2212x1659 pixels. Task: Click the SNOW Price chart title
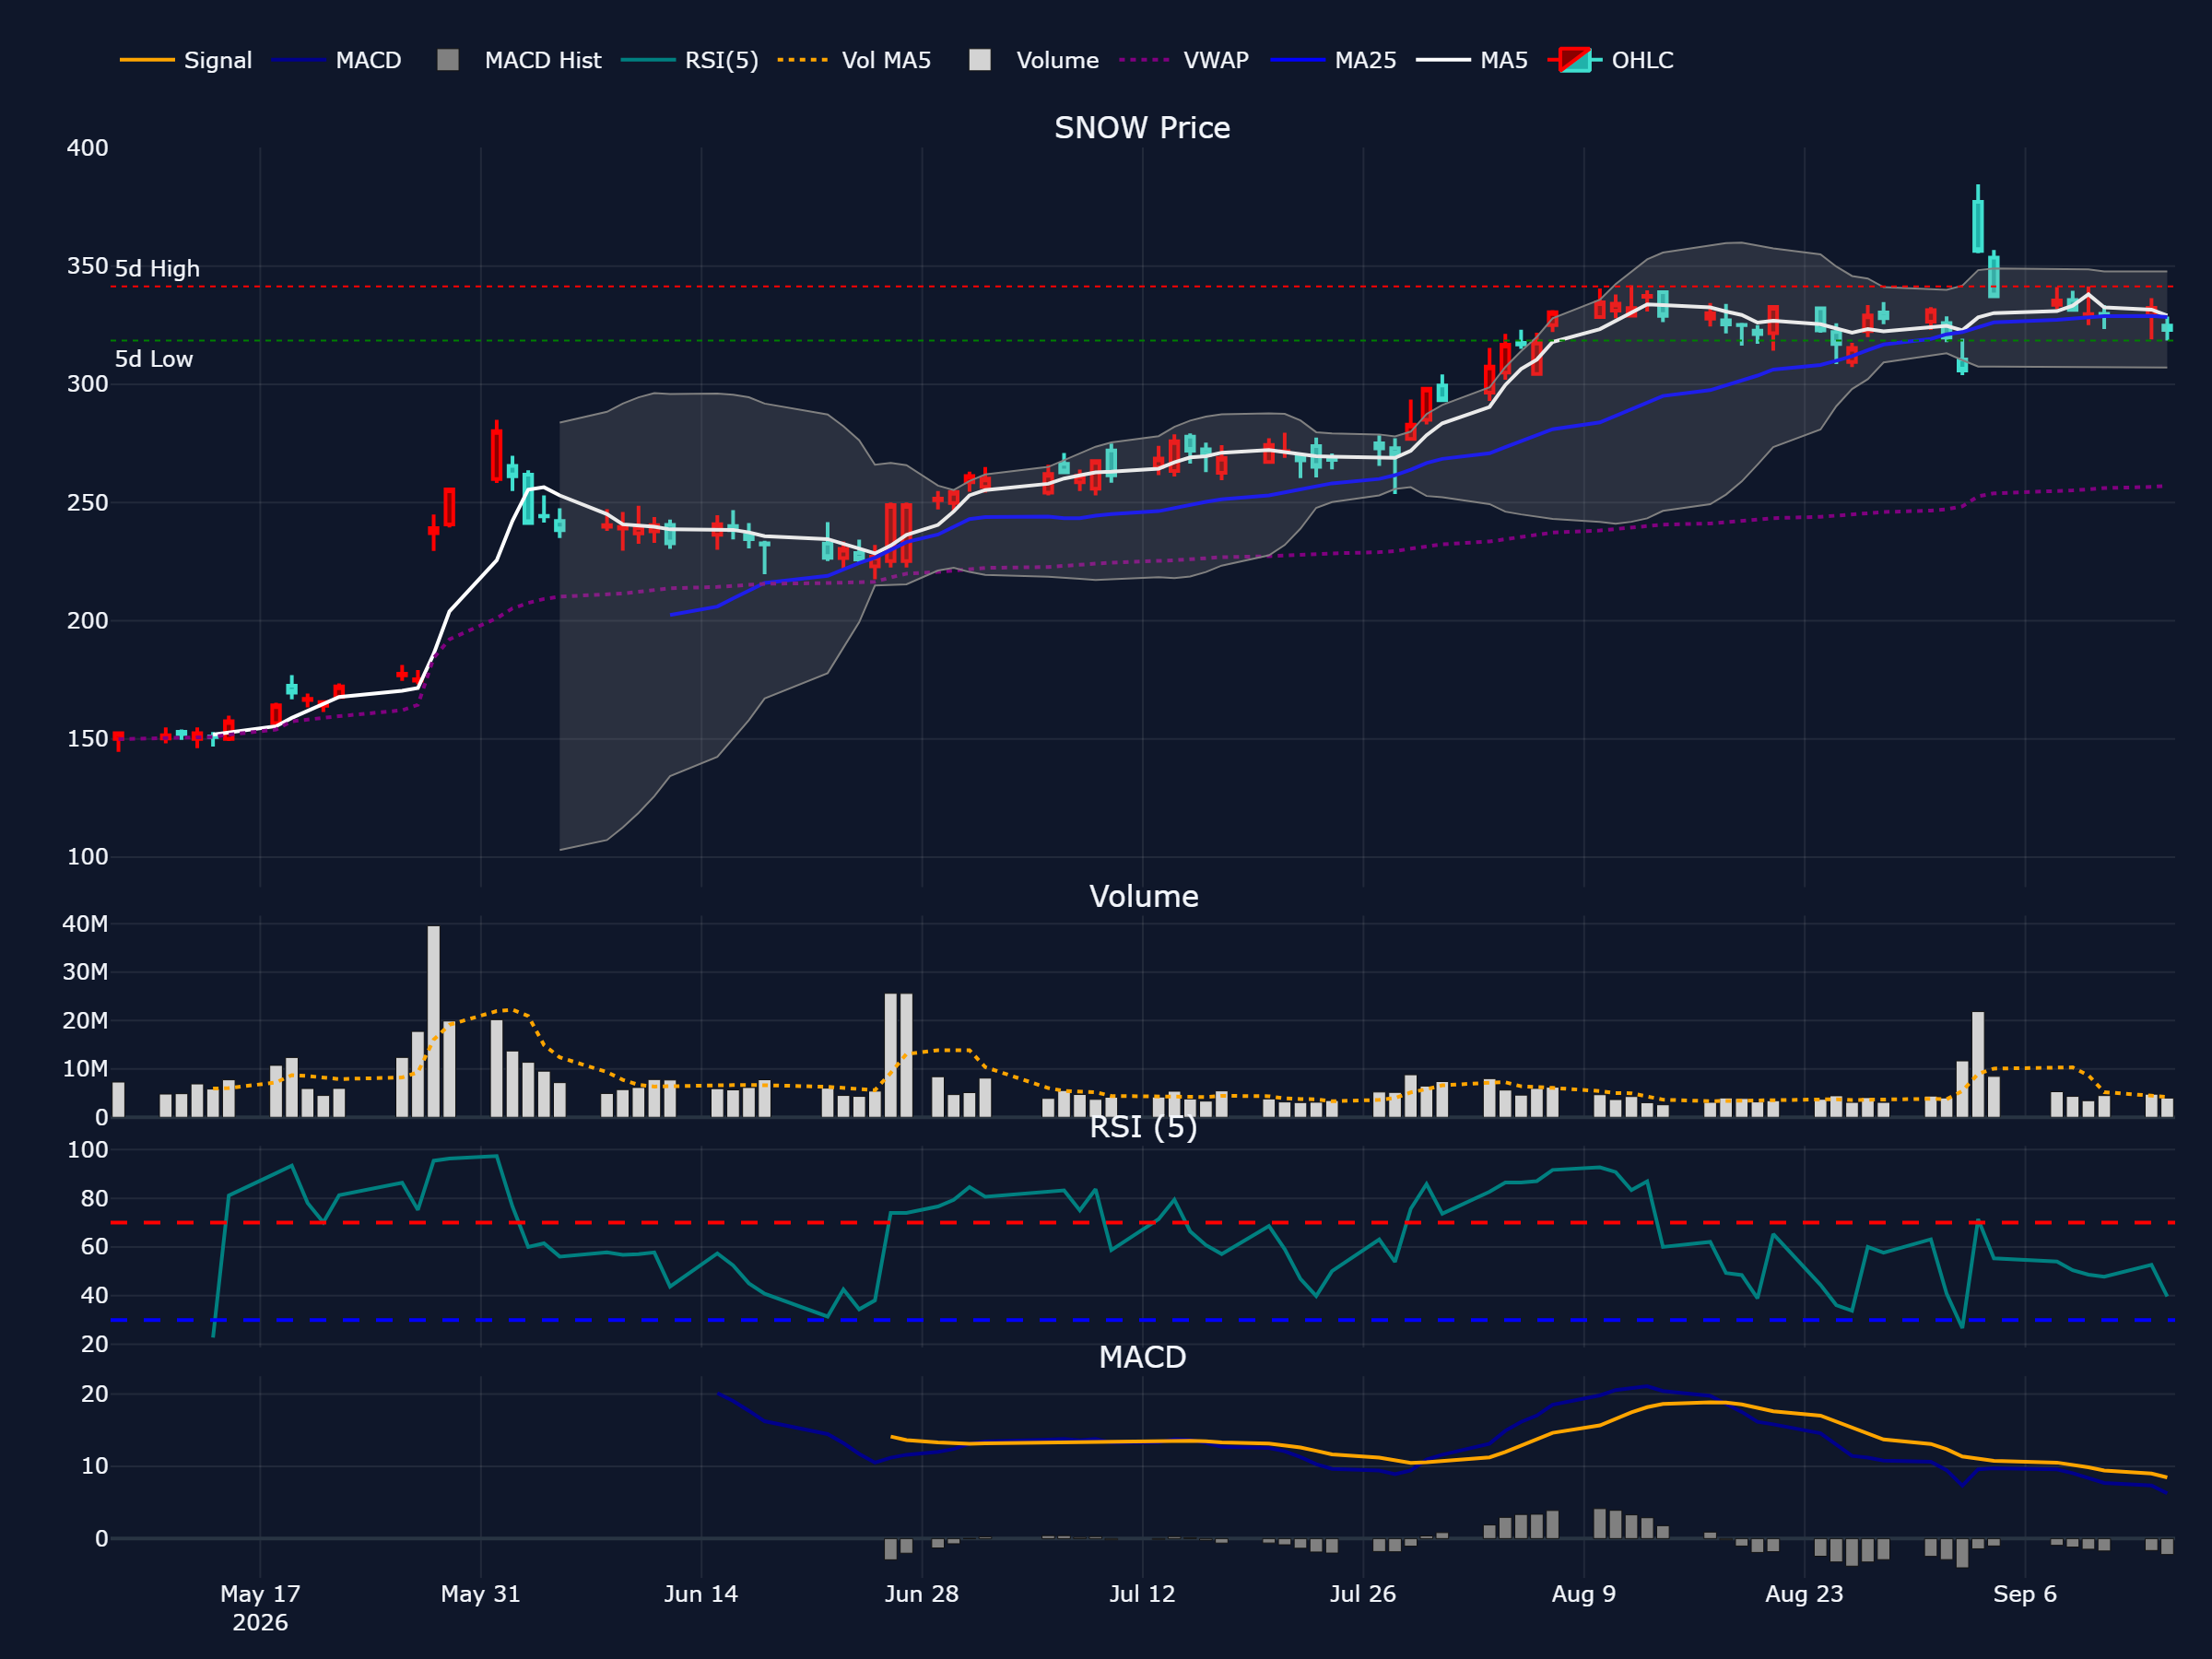(1142, 128)
